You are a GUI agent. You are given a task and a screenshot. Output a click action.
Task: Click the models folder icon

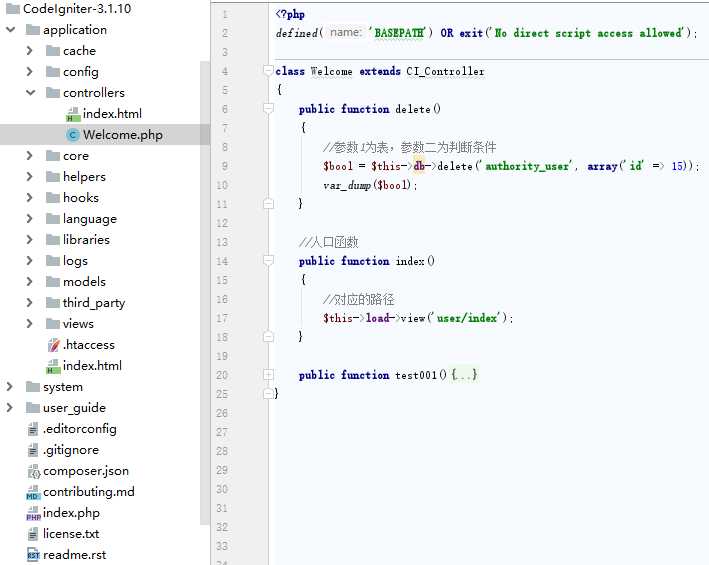tap(53, 282)
